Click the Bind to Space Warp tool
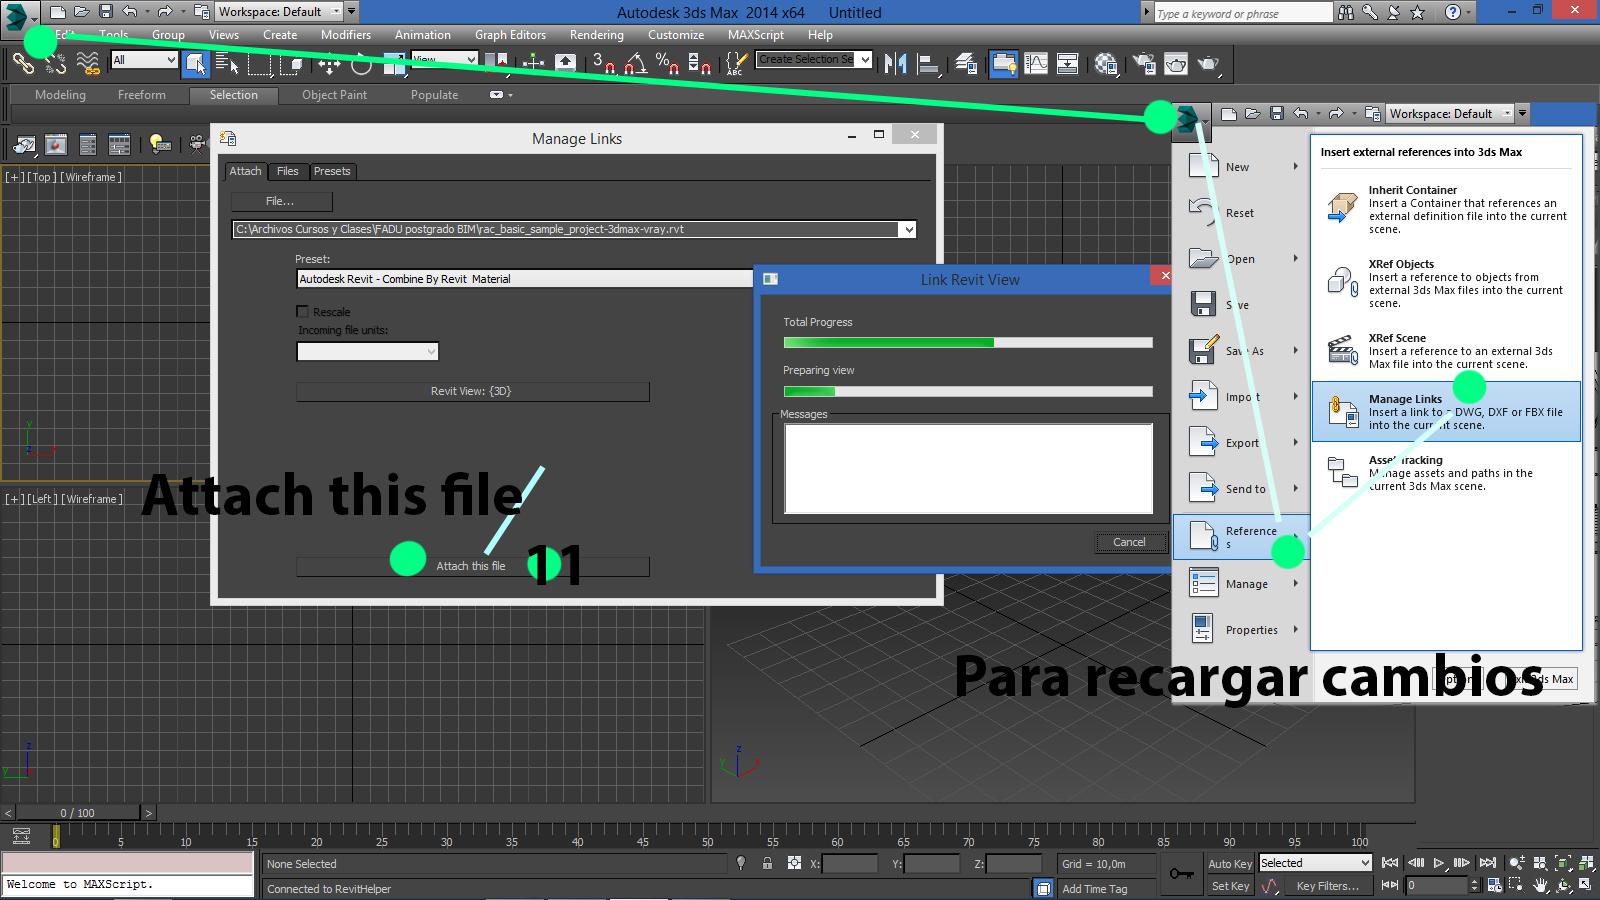Image resolution: width=1600 pixels, height=900 pixels. (x=88, y=64)
